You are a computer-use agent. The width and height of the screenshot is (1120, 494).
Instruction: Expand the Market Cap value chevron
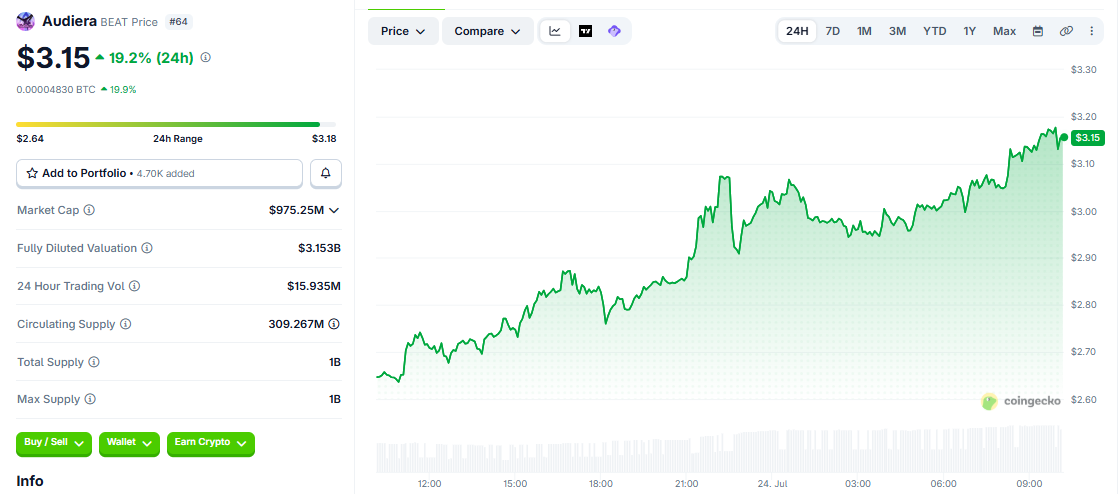tap(334, 210)
